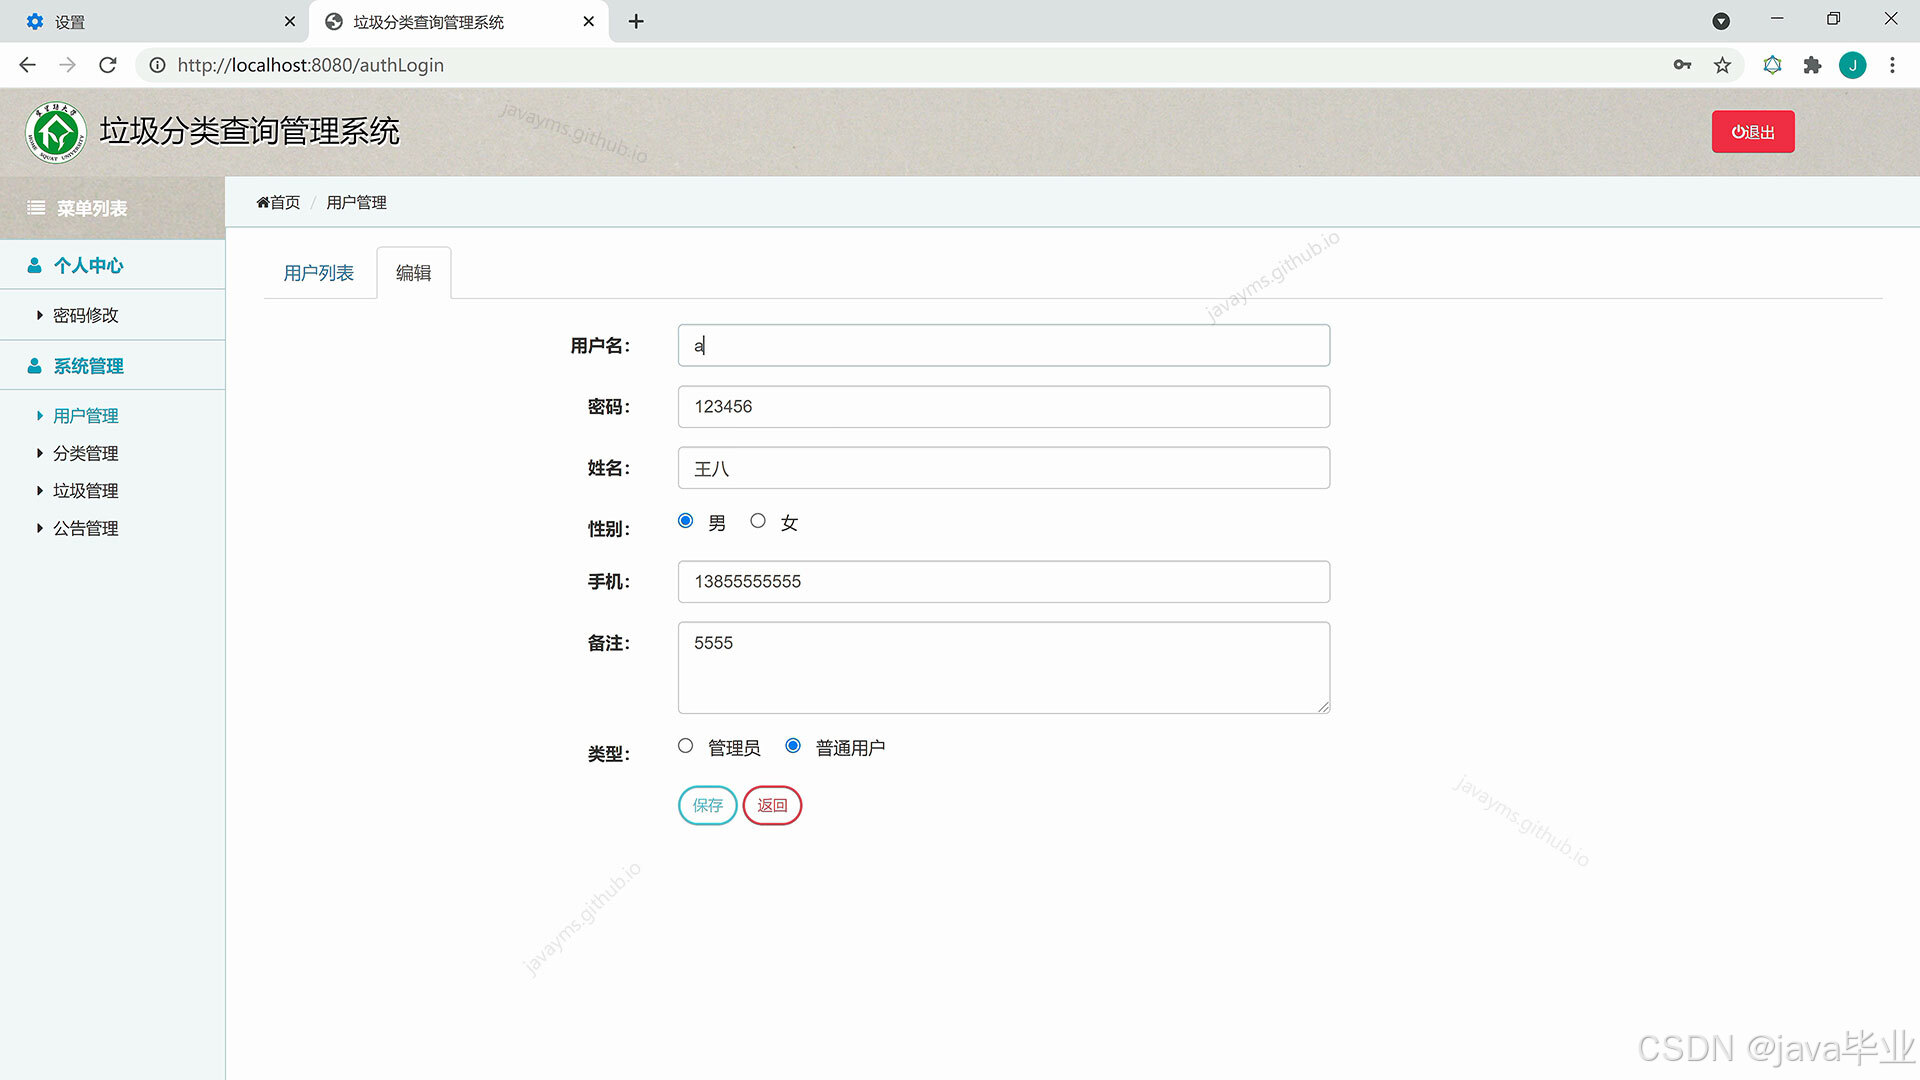This screenshot has width=1920, height=1080.
Task: Click the 菜单列表 list icon
Action: pos(36,208)
